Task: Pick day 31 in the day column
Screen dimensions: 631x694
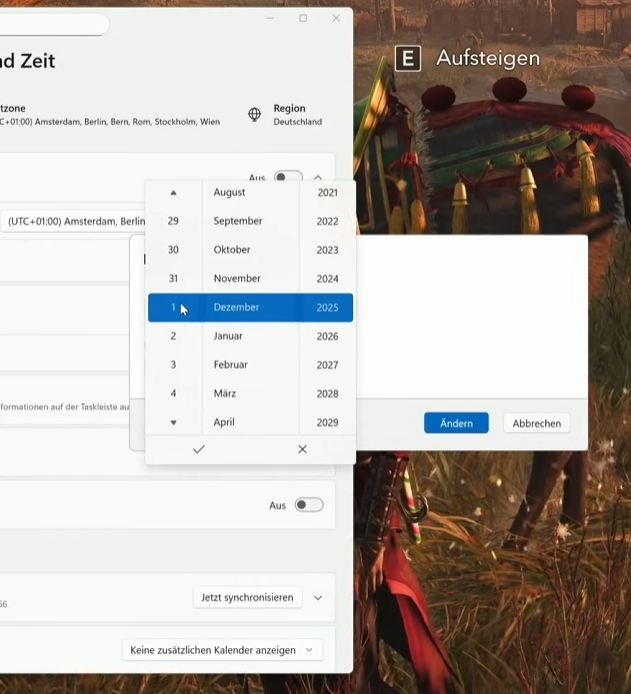Action: click(x=173, y=279)
